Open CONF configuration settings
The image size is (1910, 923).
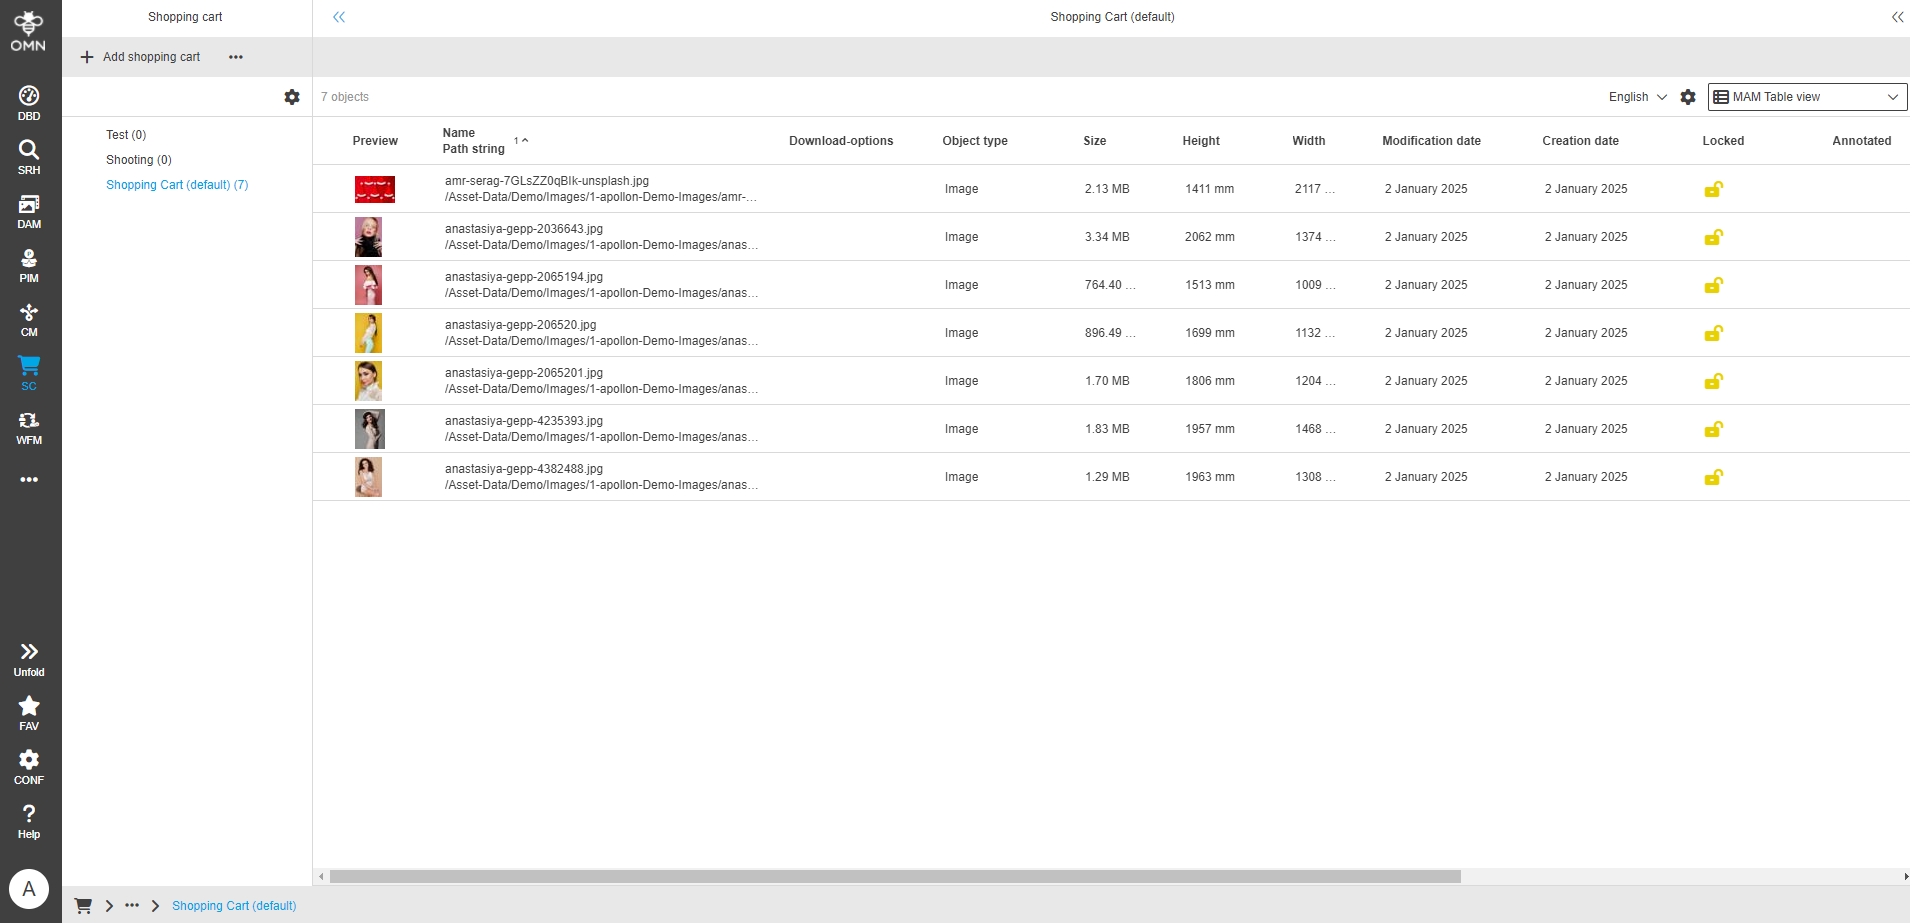pyautogui.click(x=29, y=767)
